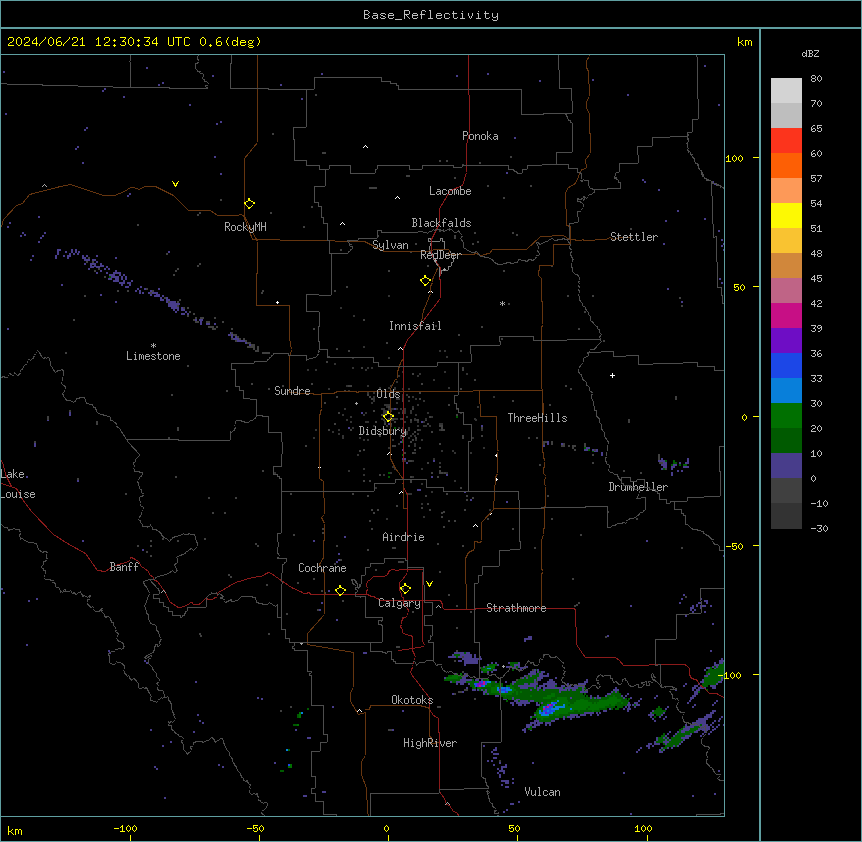Select the Sundre label
This screenshot has width=862, height=842.
(292, 391)
